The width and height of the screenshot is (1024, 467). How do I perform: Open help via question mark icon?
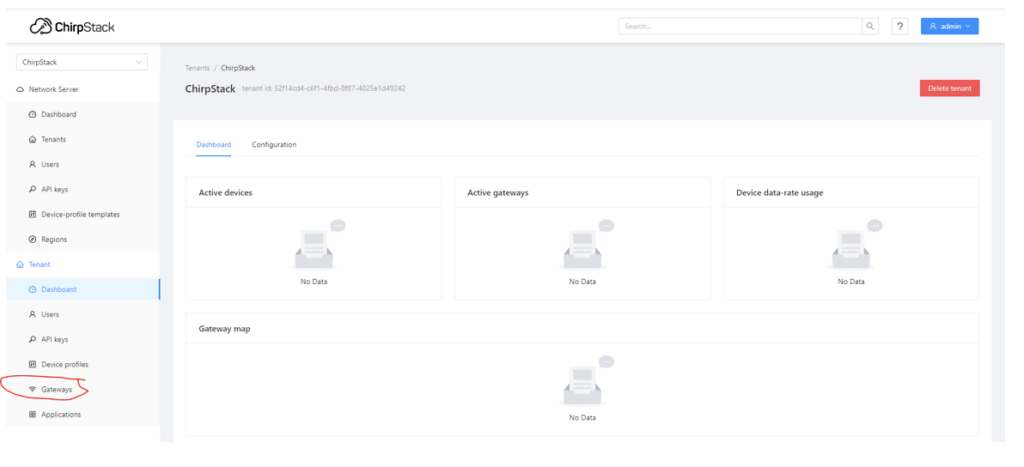pos(900,26)
